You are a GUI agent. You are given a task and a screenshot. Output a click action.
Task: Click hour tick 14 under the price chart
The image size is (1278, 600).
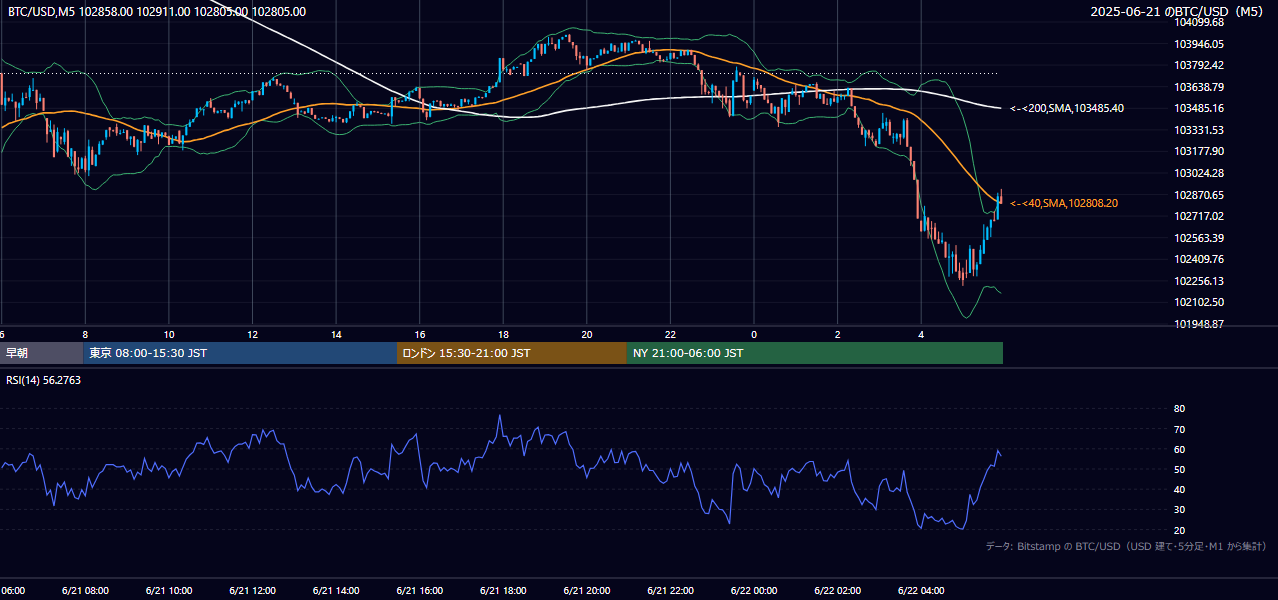coord(336,334)
